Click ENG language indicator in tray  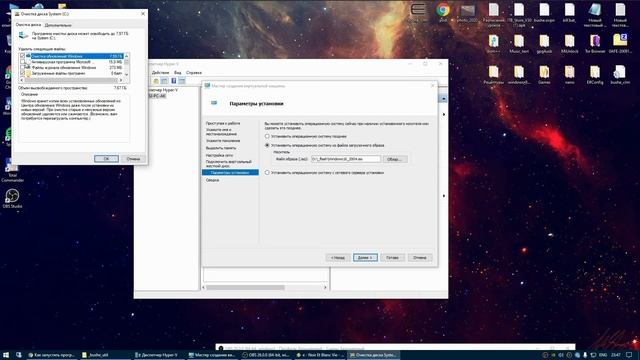(x=602, y=355)
